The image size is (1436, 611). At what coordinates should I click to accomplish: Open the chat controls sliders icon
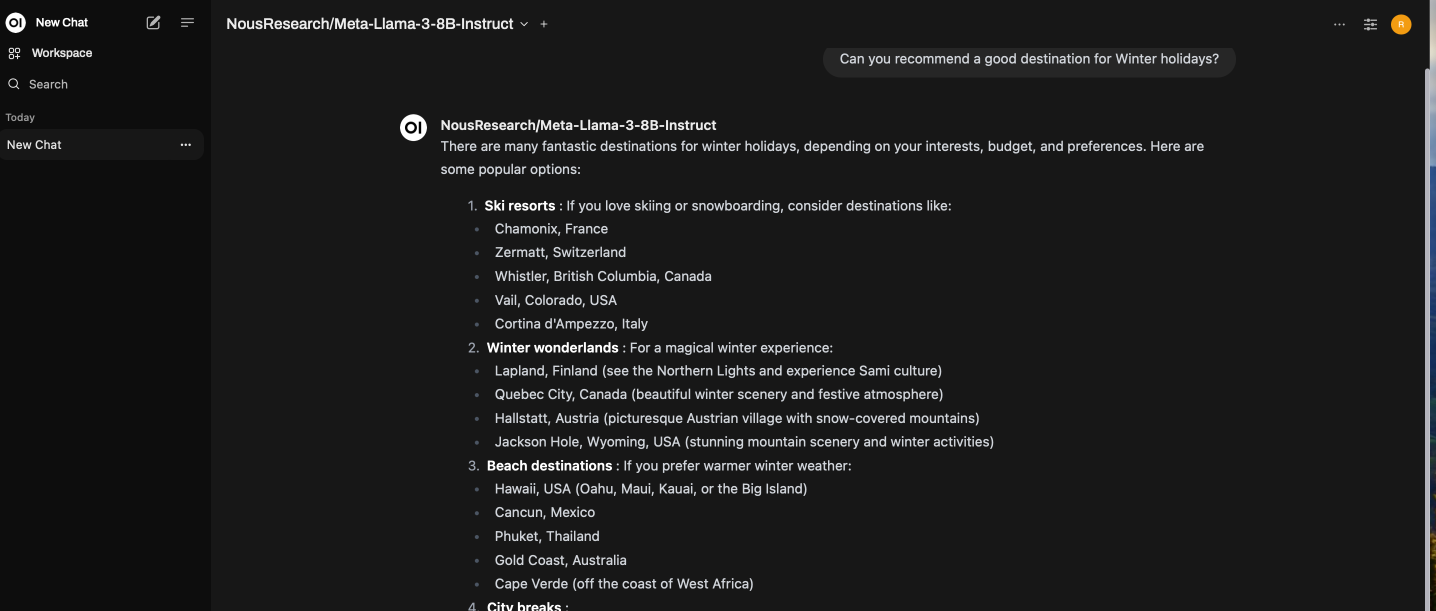[x=1370, y=24]
